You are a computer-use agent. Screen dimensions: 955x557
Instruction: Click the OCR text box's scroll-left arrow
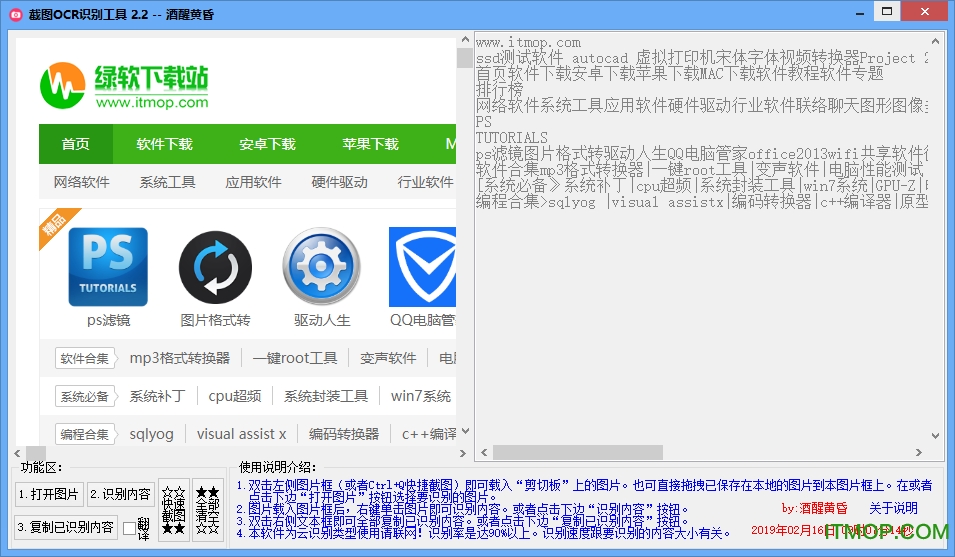click(484, 452)
